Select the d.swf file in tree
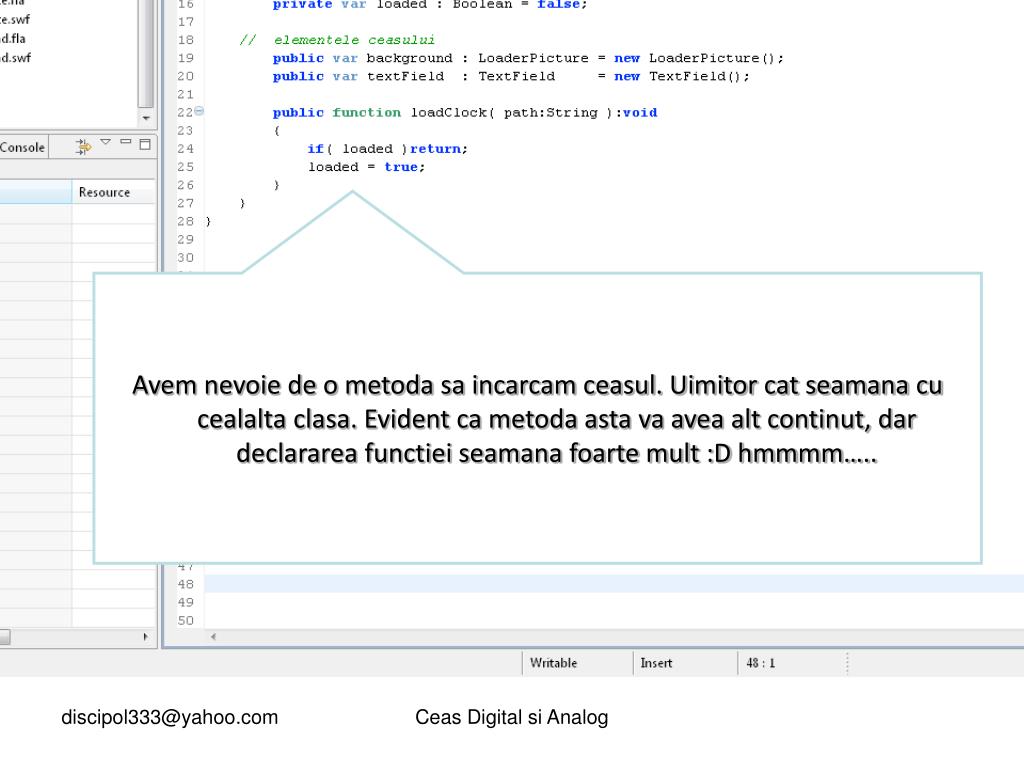 pos(16,57)
